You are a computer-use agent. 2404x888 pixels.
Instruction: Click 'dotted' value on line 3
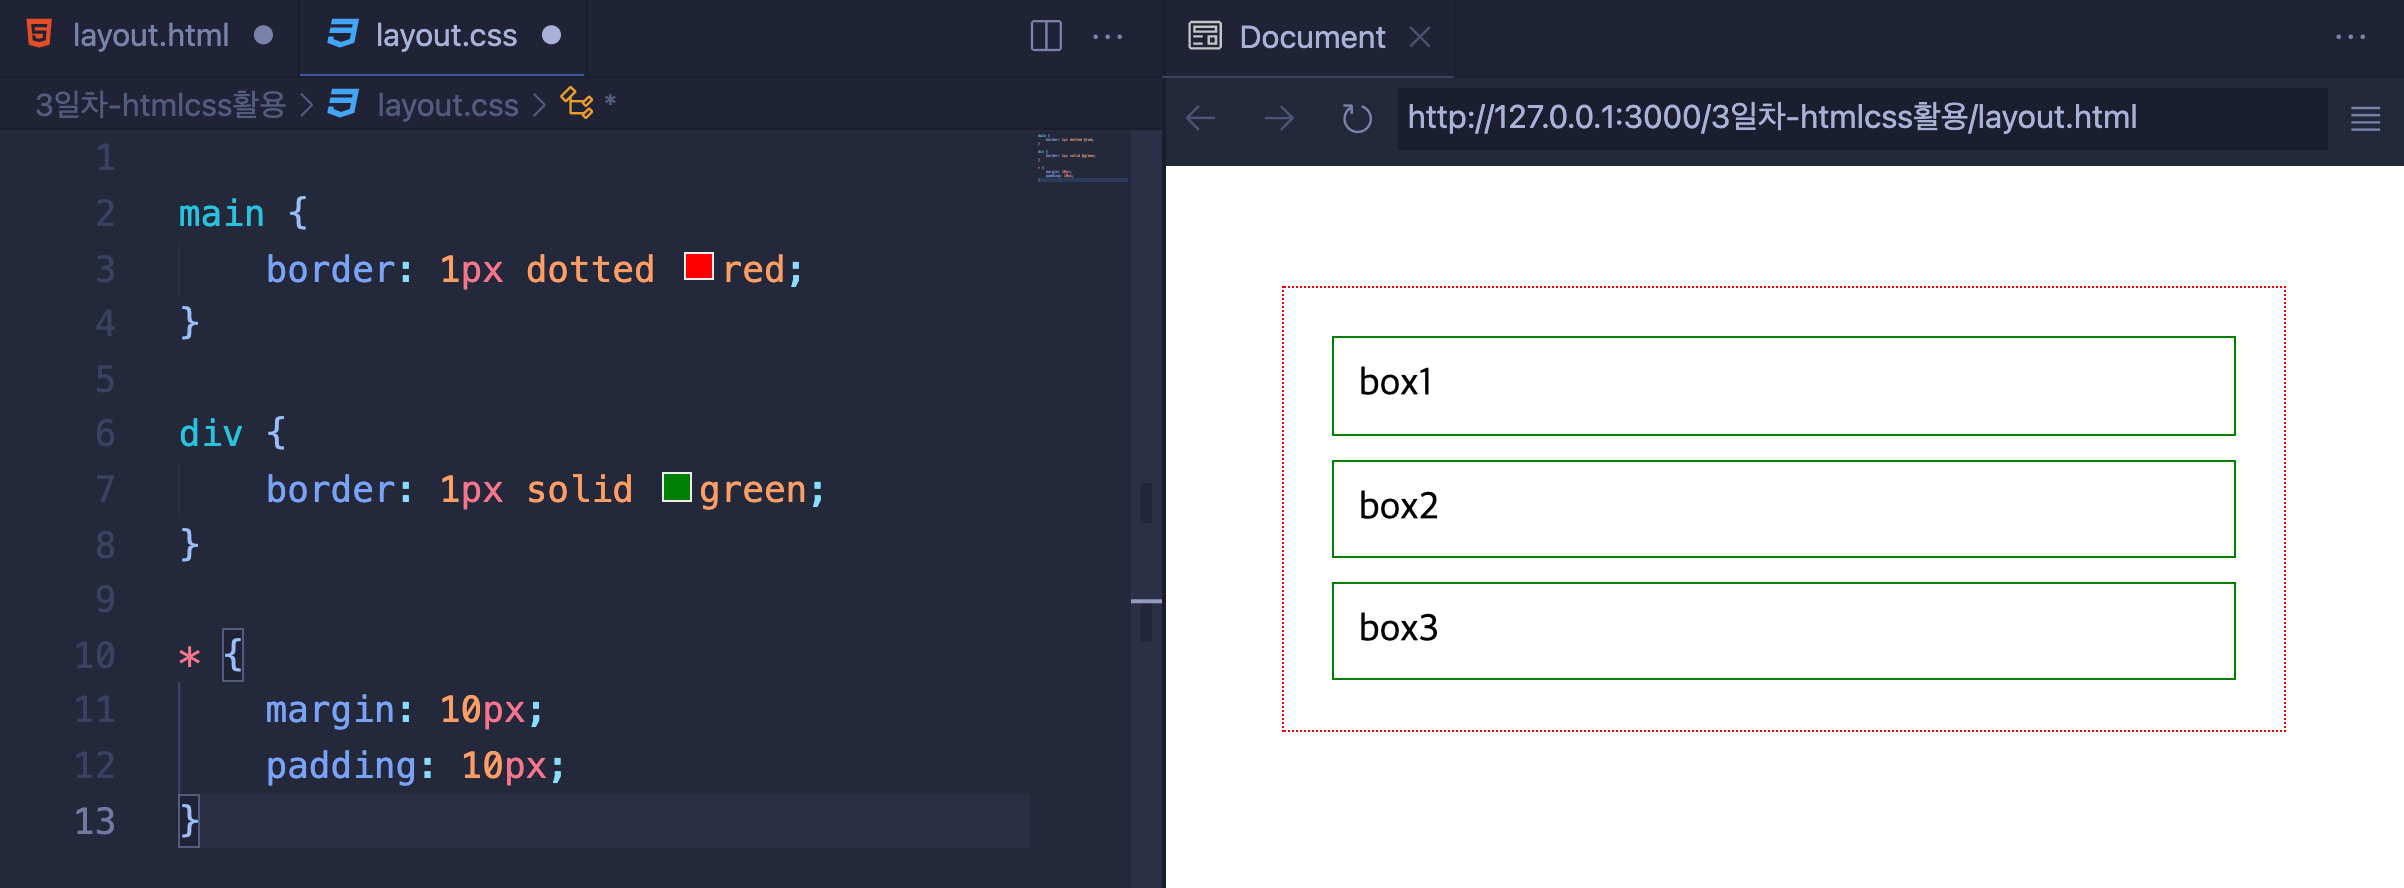(590, 269)
